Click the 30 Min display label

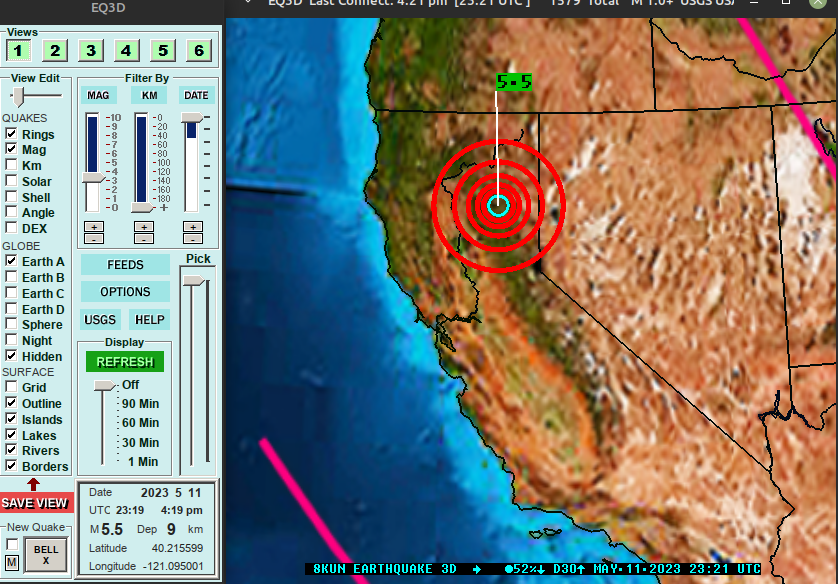[x=141, y=442]
